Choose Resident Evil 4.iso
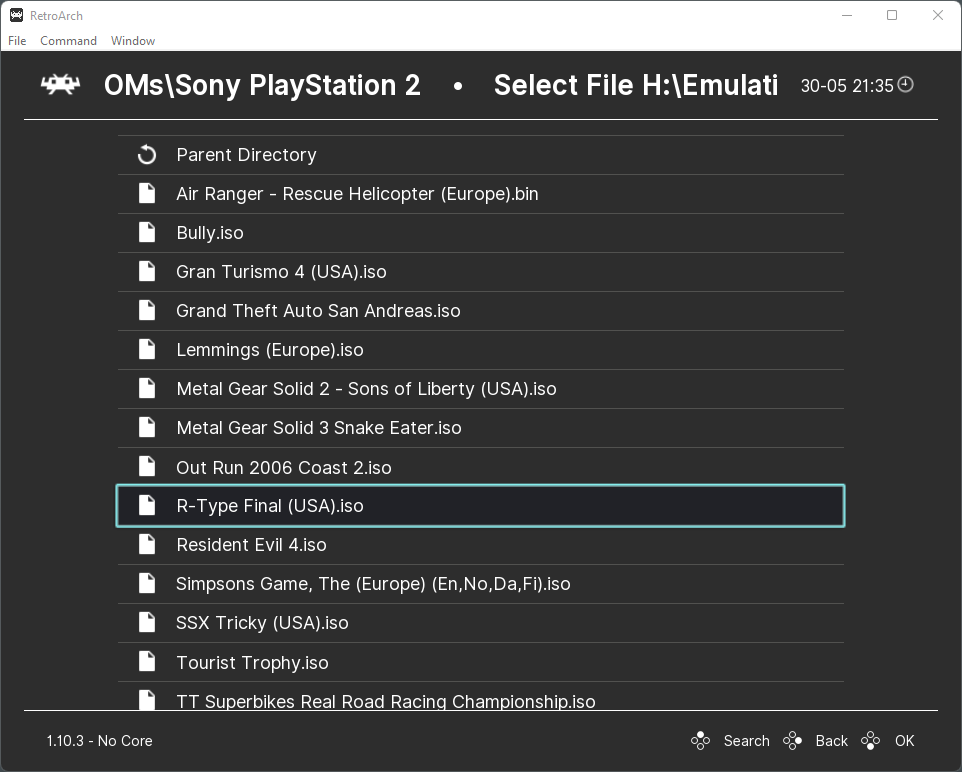Screen dimensions: 962x772 (481, 545)
